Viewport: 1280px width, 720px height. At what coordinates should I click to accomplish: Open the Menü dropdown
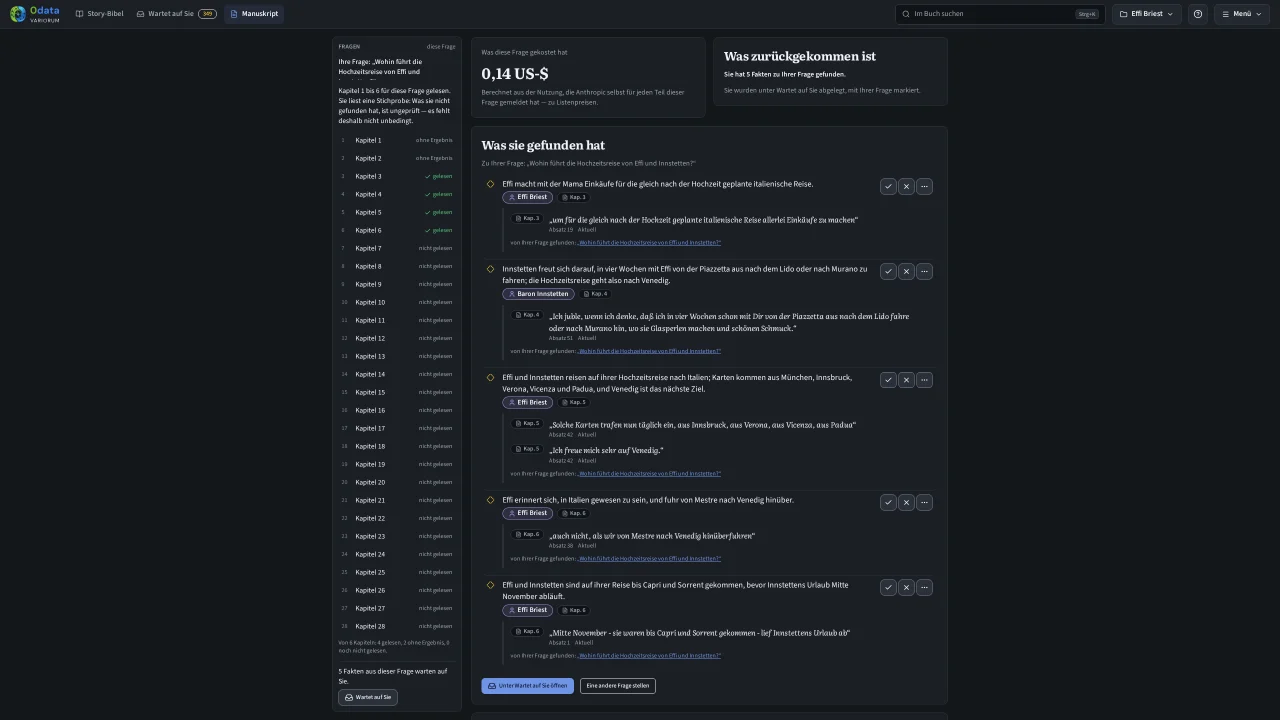point(1242,14)
